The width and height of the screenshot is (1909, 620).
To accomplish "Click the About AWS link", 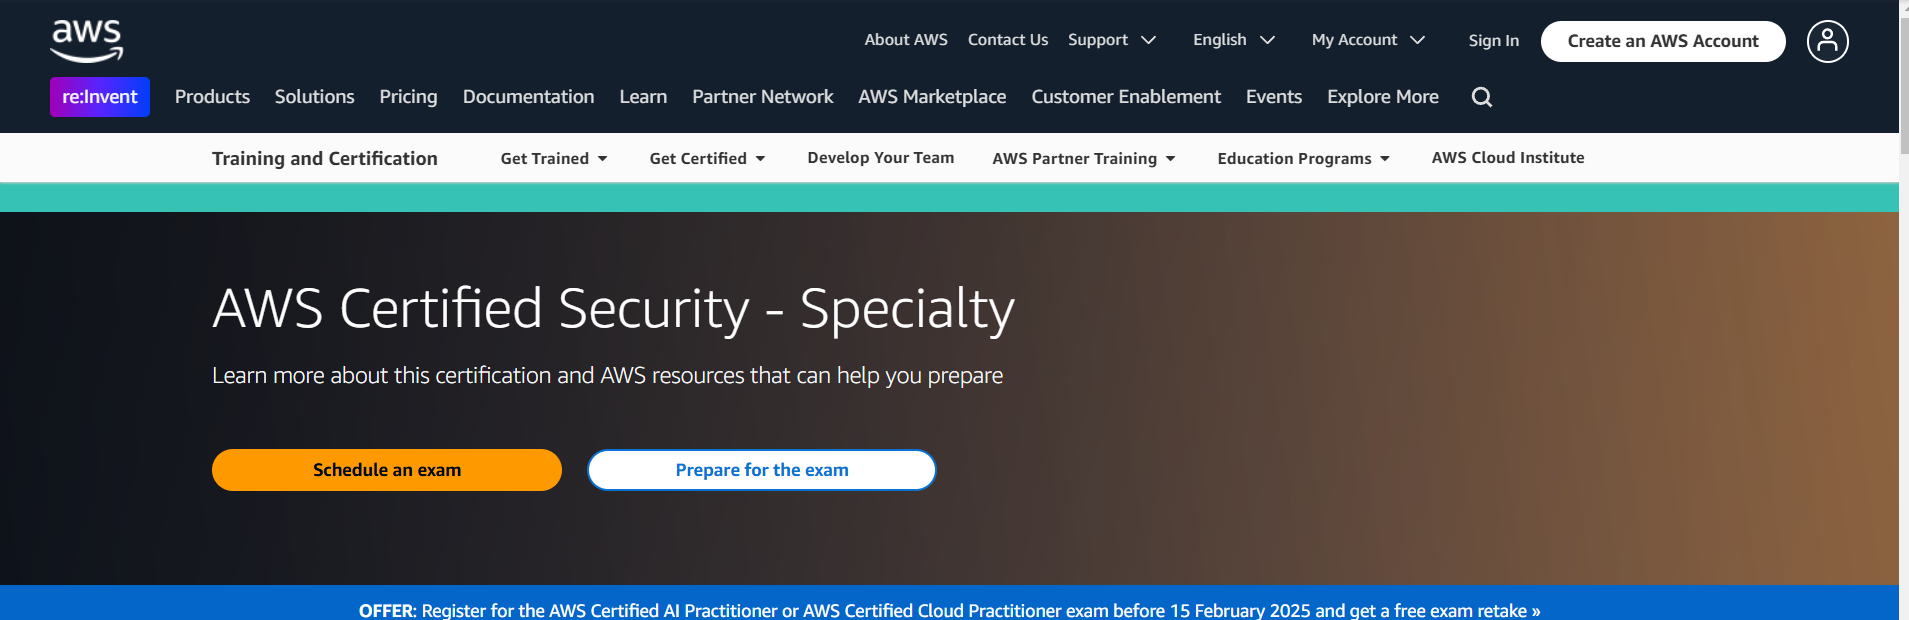I will tap(906, 40).
